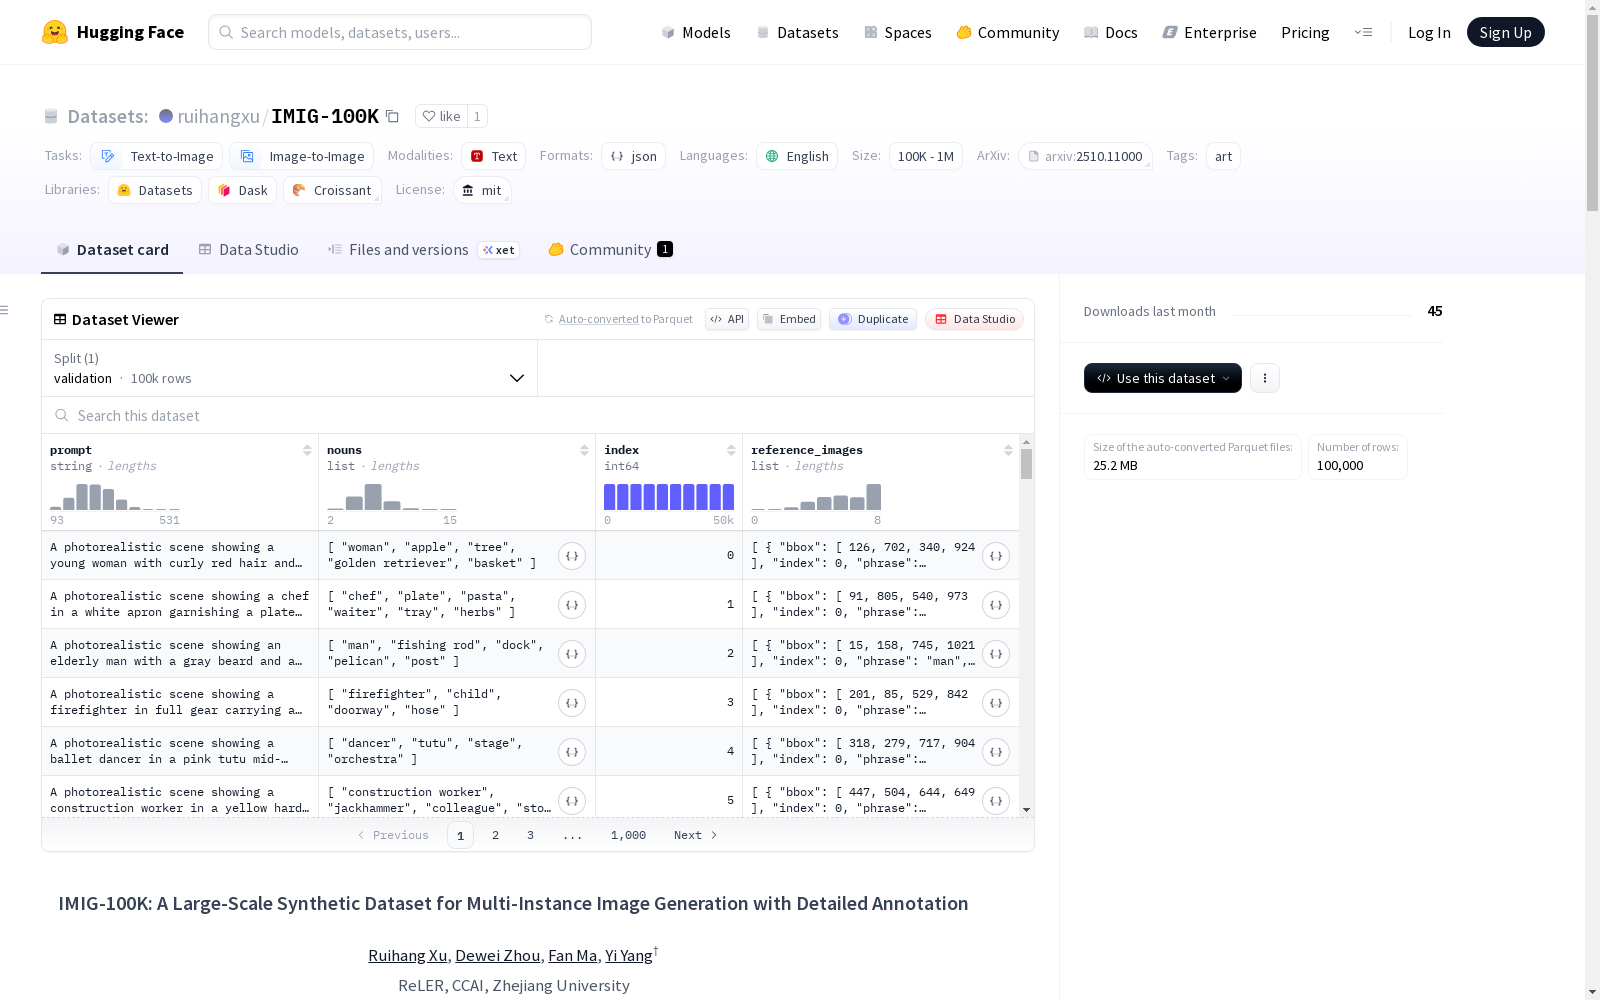Open the navigation overflow menu icon
The image size is (1600, 1000).
pos(1363,32)
